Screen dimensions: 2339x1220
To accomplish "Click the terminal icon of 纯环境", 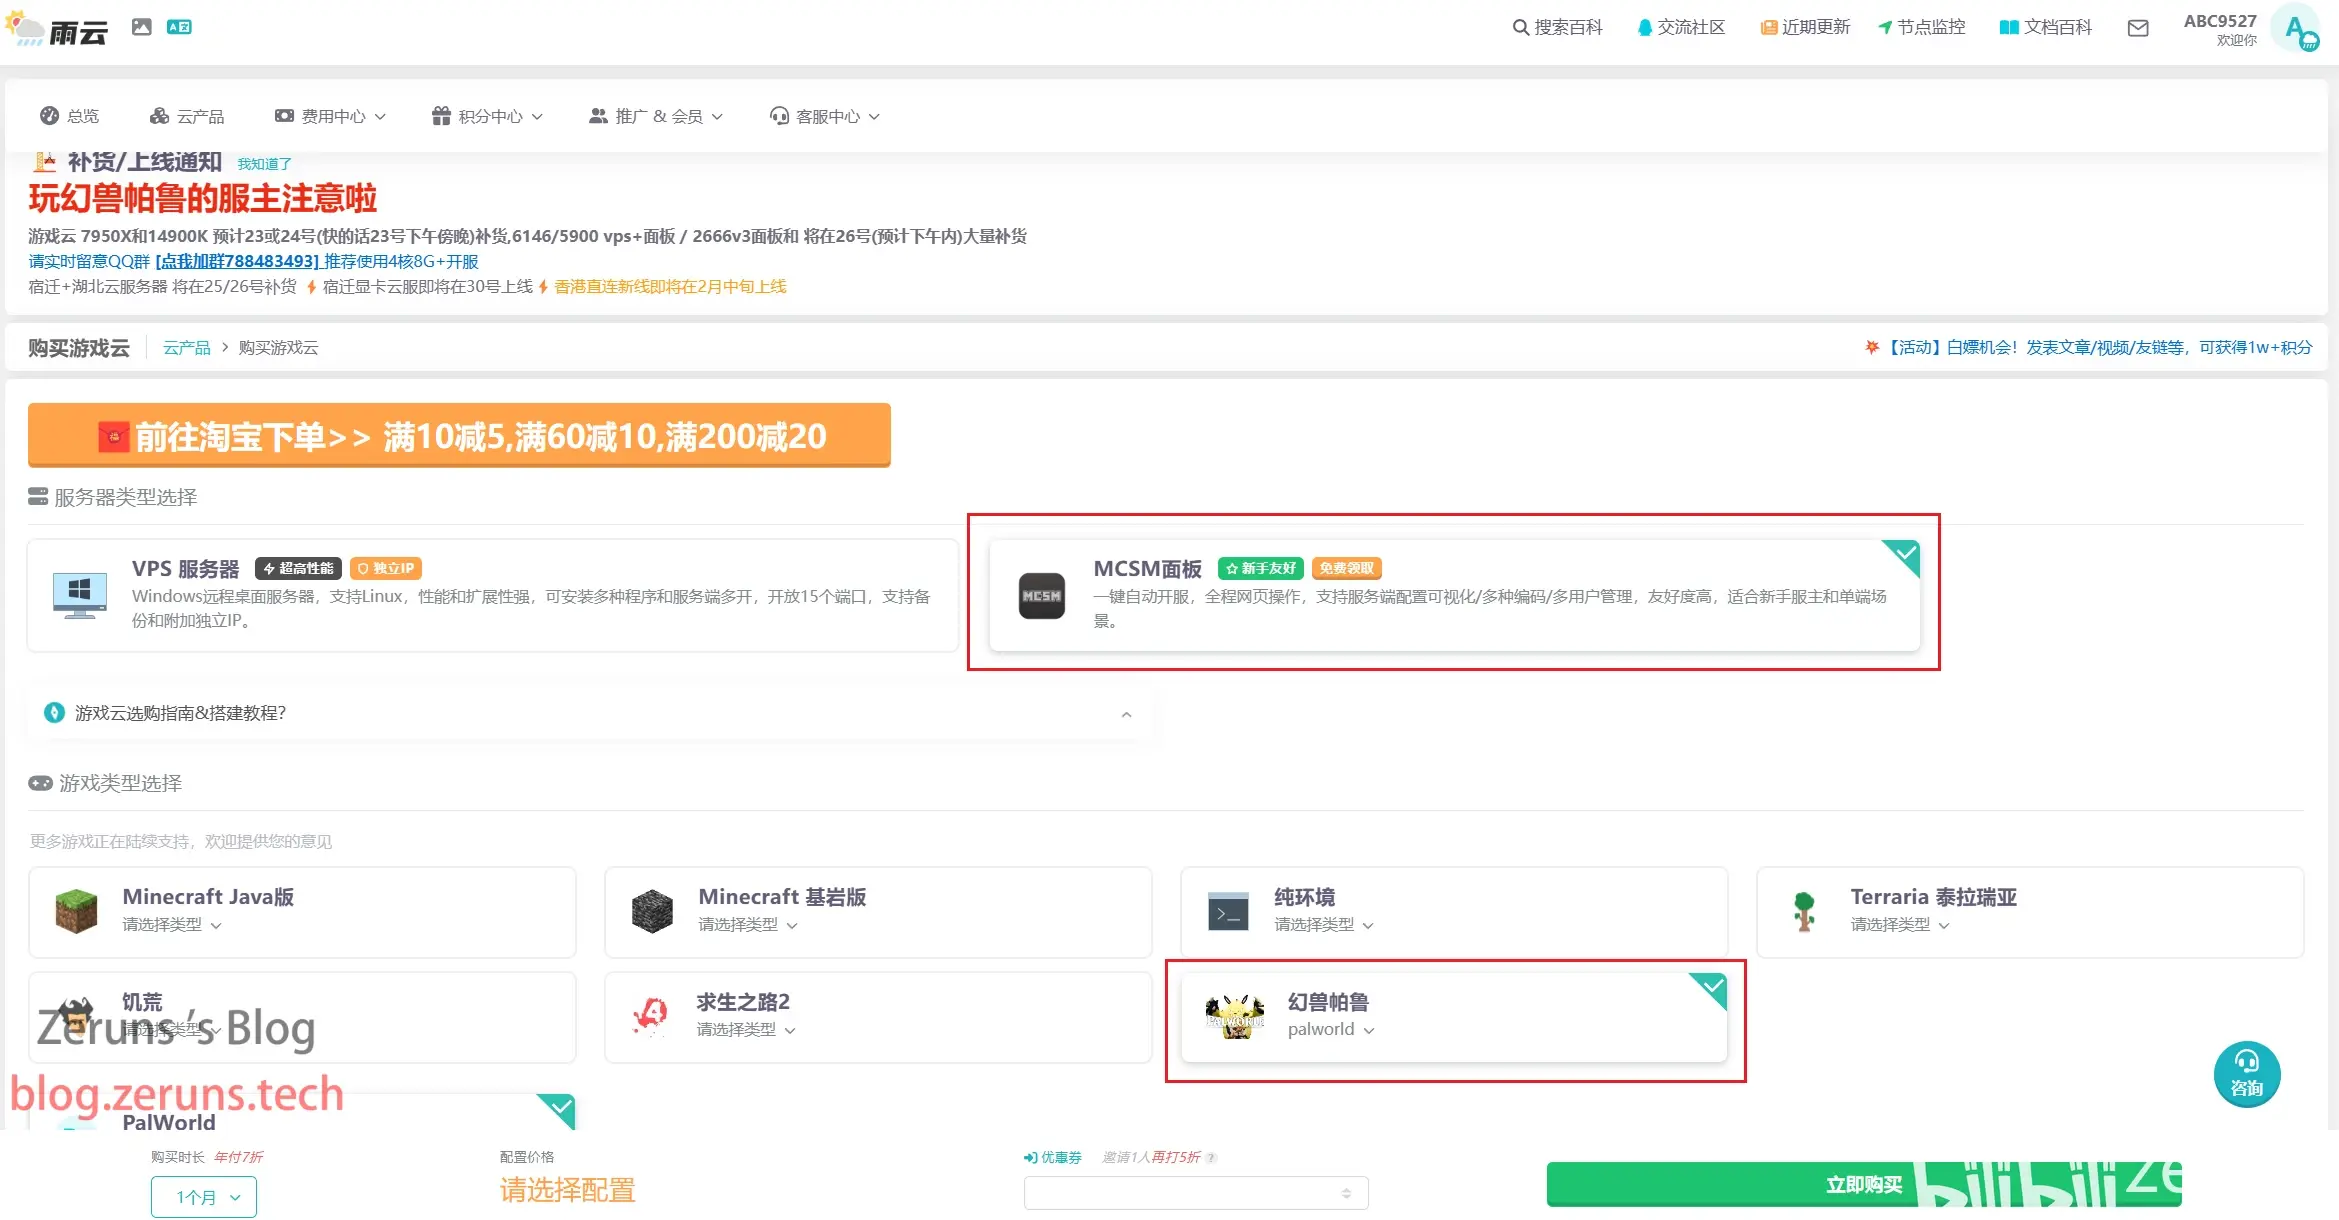I will click(x=1228, y=911).
